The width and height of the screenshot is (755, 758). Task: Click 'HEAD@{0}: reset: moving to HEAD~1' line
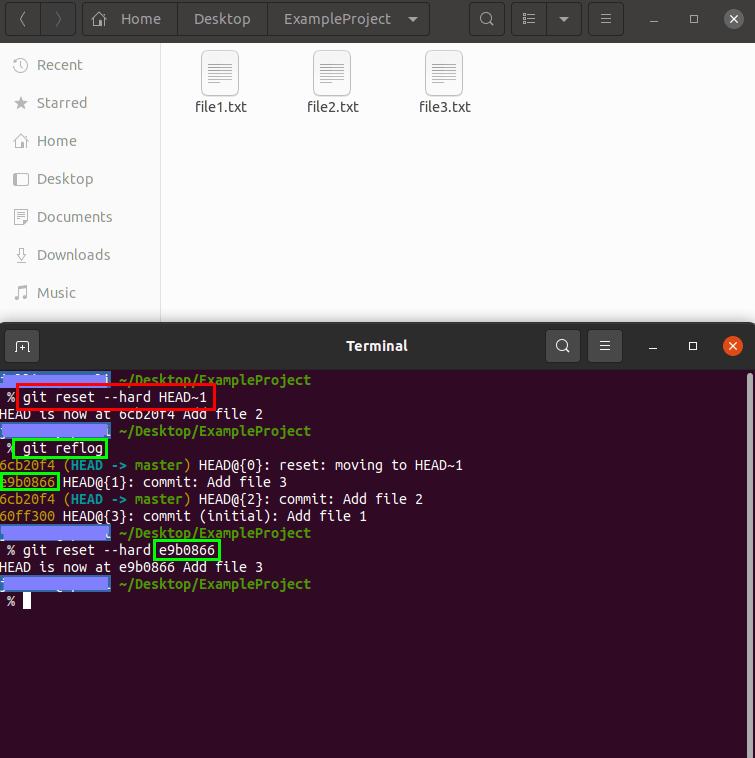coord(331,466)
